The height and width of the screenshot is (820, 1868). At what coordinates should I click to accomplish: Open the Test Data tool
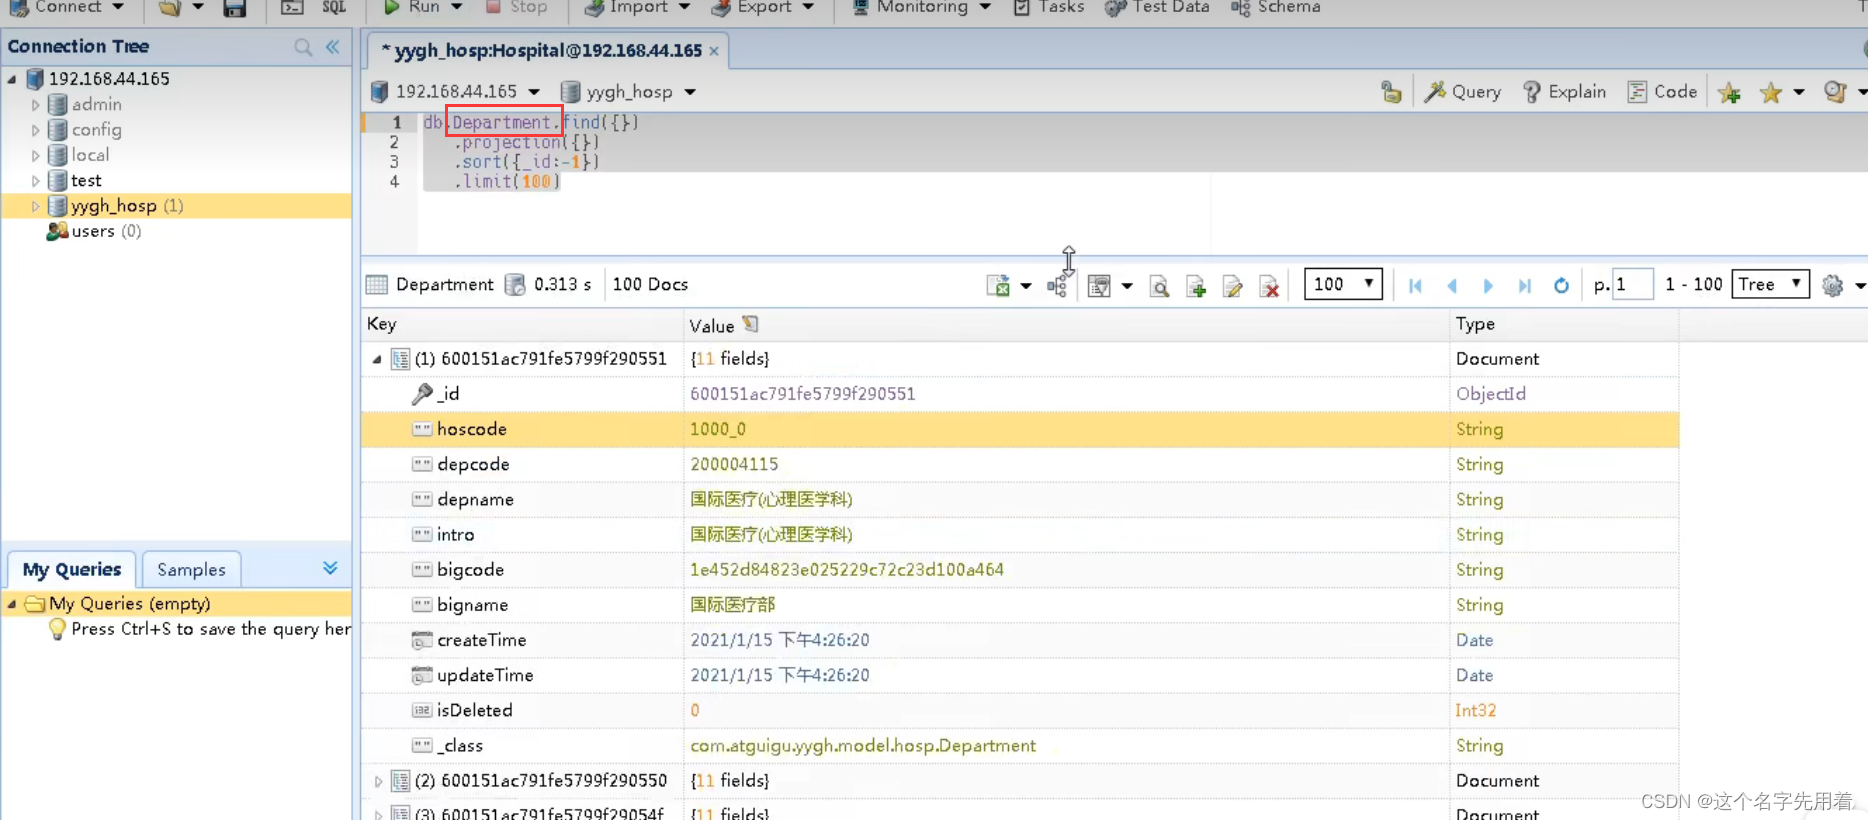[1157, 7]
